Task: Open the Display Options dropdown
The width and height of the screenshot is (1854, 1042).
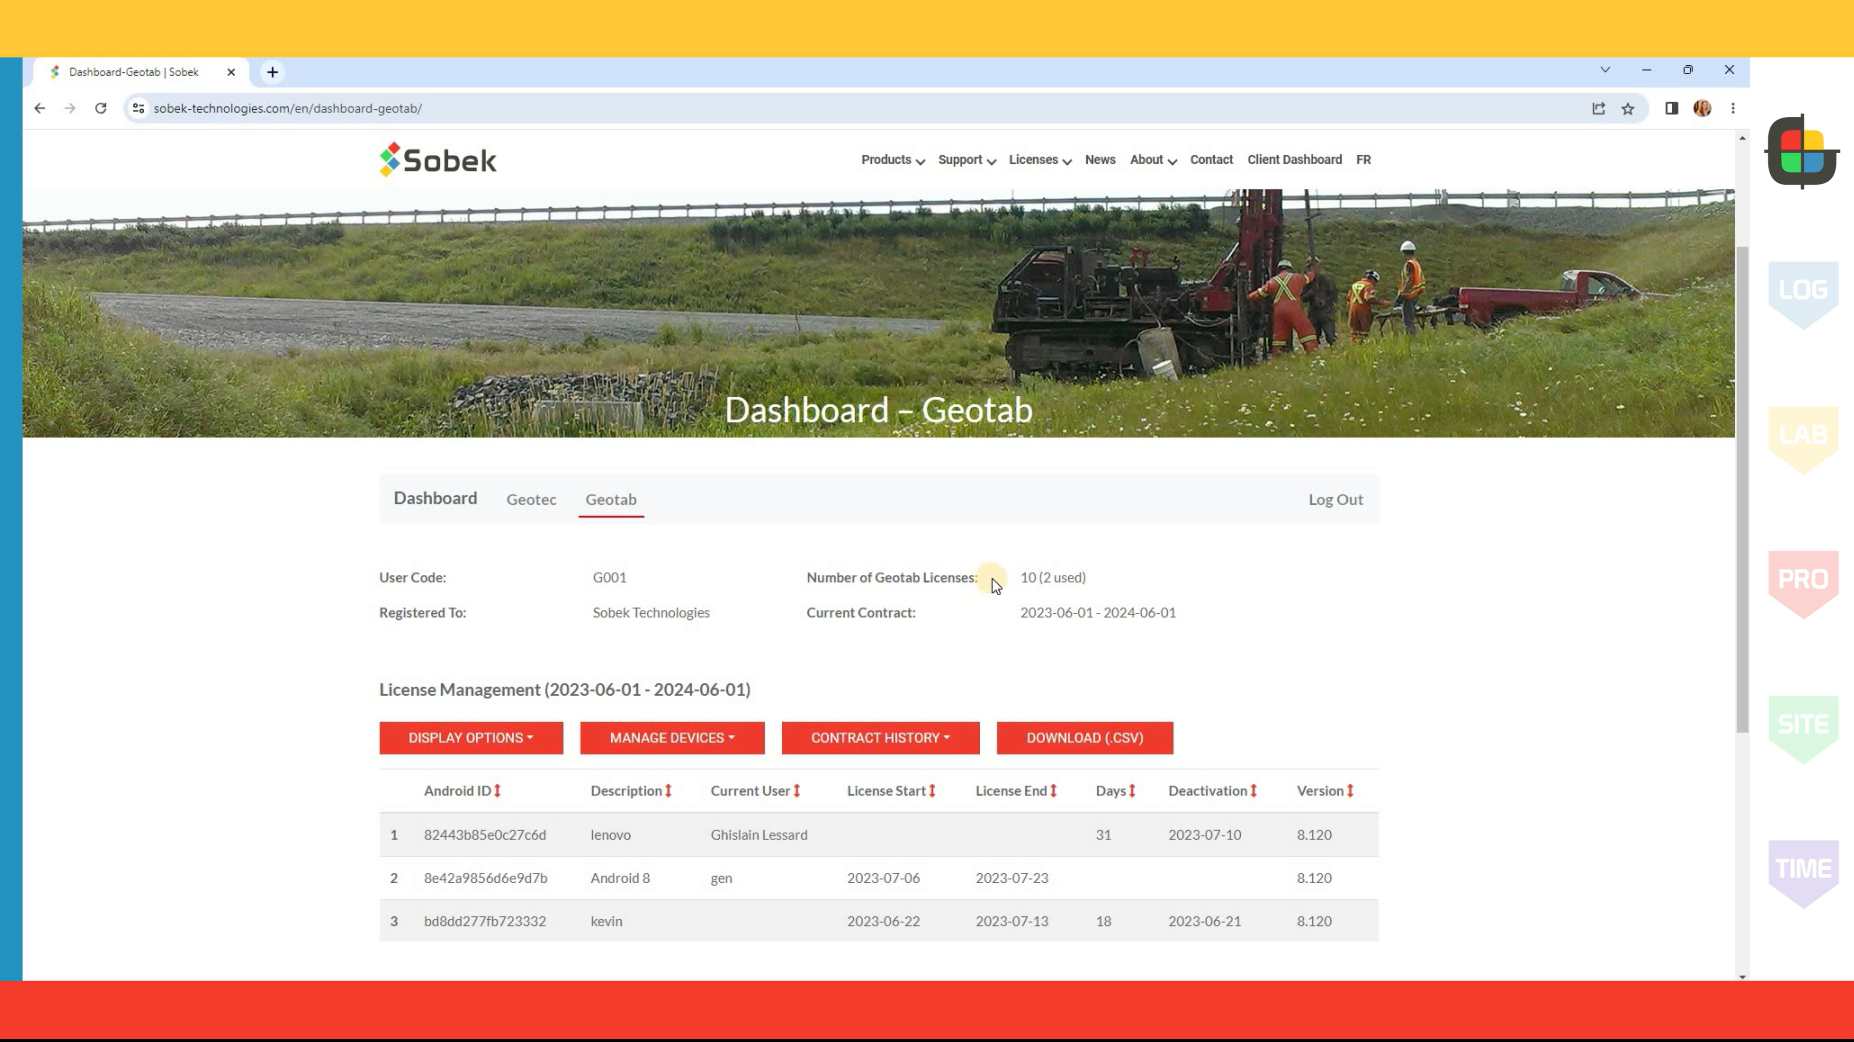Action: tap(471, 738)
